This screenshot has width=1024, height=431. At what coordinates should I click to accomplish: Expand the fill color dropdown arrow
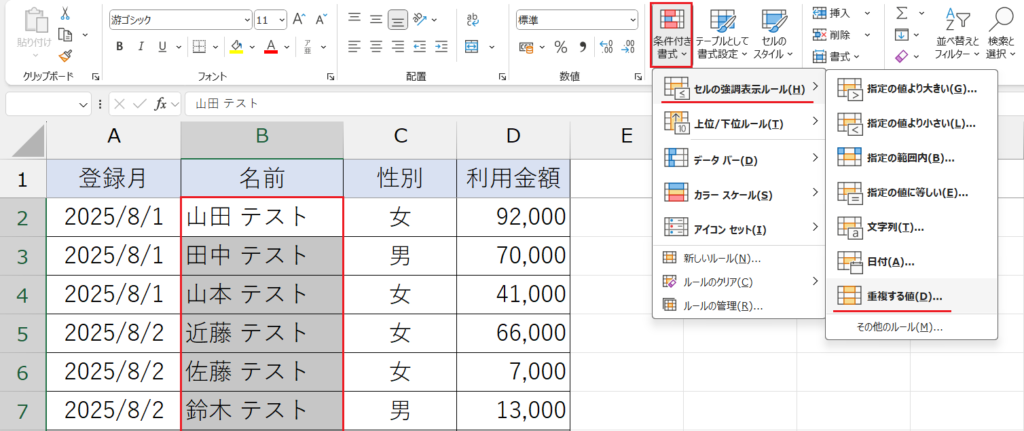(x=253, y=46)
